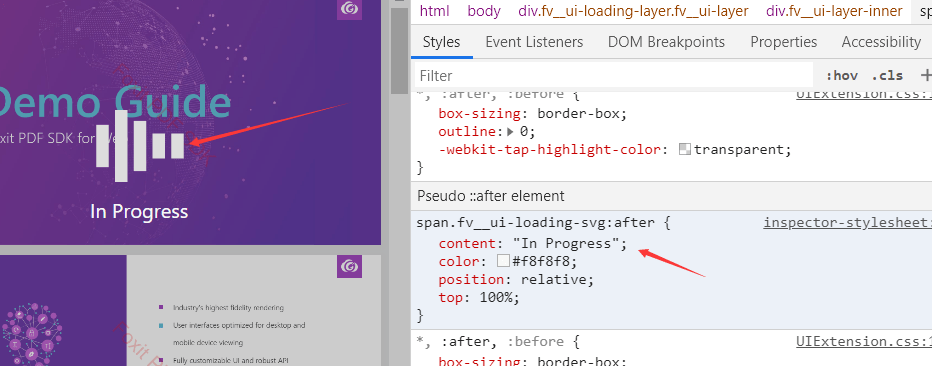Add a new style rule with plus icon

(925, 75)
